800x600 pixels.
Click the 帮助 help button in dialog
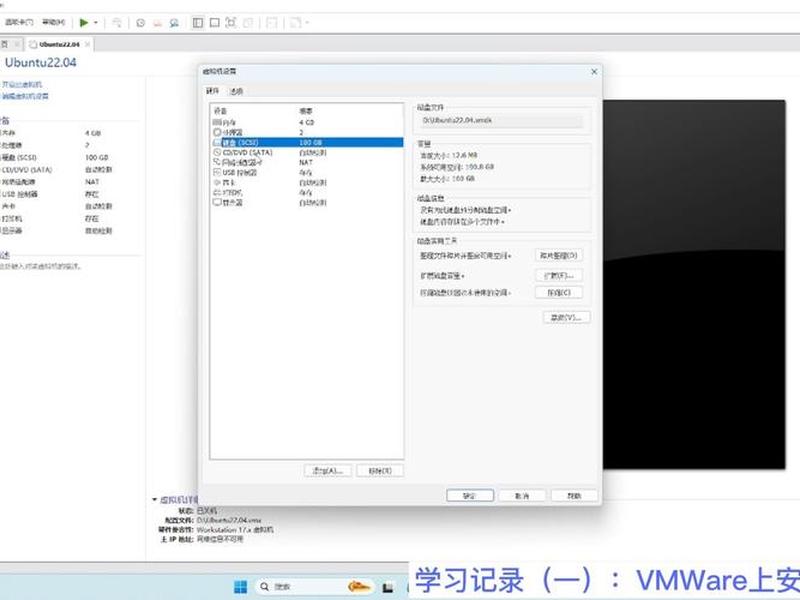[574, 495]
